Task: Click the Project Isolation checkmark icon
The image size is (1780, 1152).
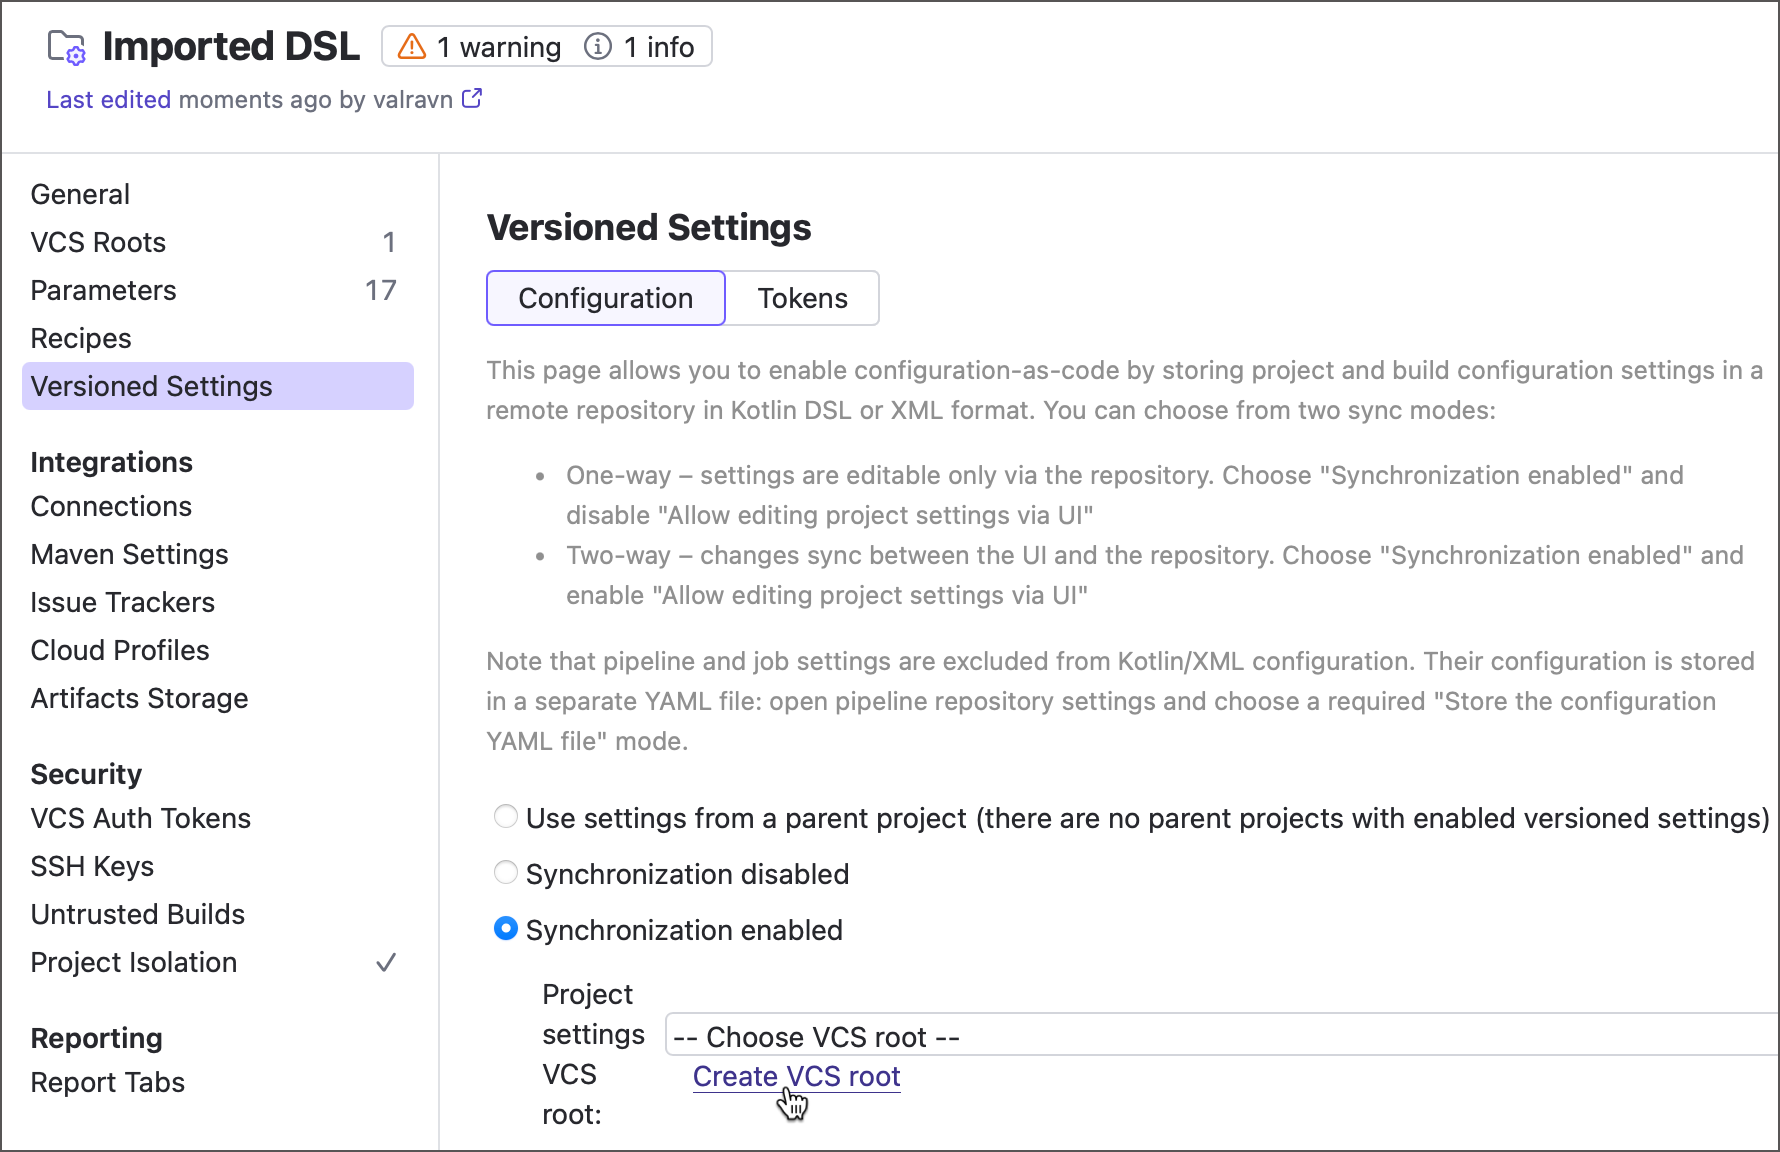Action: point(386,963)
